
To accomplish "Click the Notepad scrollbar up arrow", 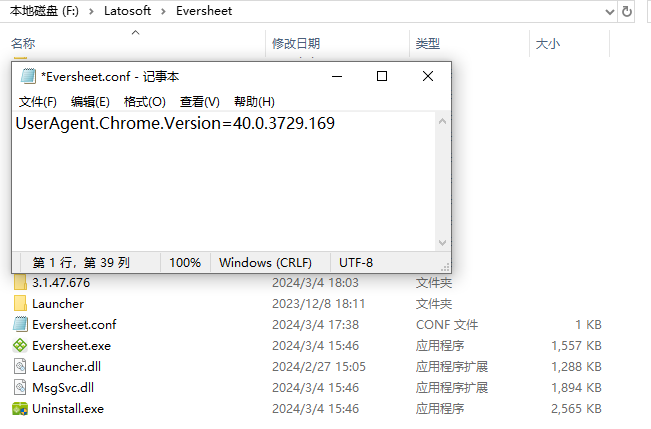I will [443, 121].
